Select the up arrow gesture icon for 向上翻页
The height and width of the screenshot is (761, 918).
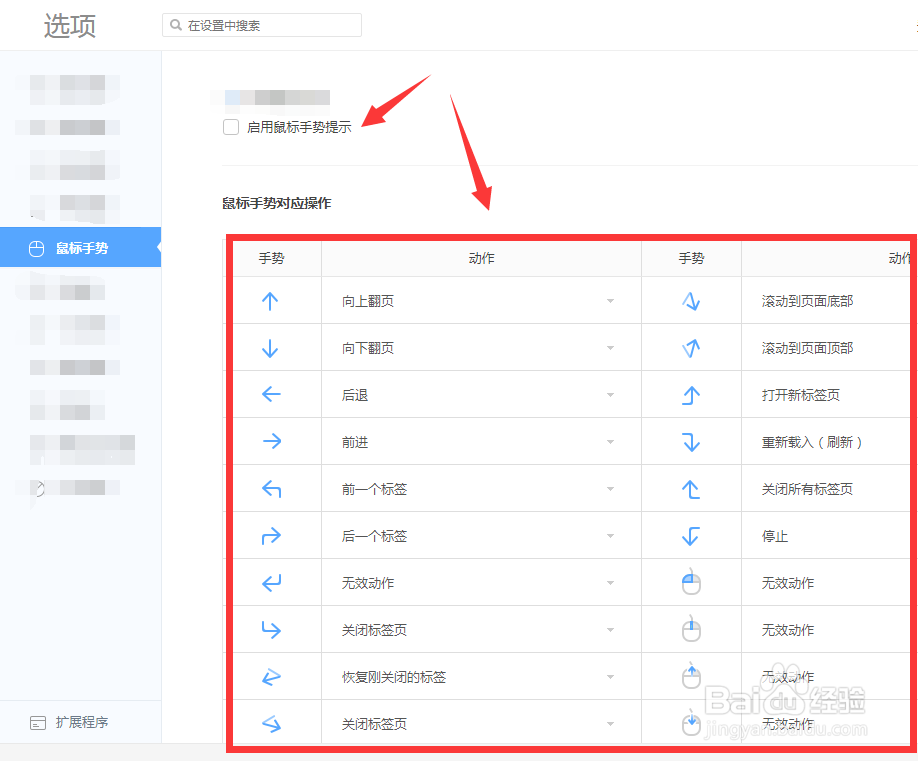[x=272, y=300]
